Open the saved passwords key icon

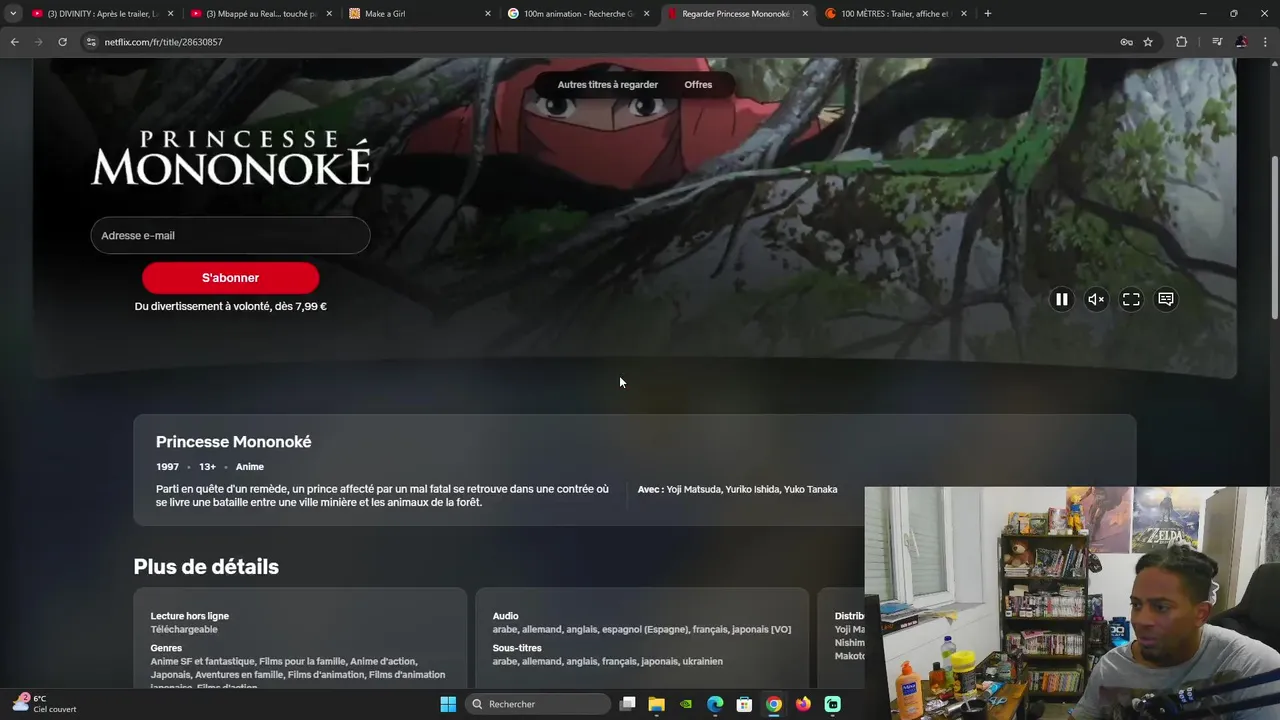click(x=1126, y=42)
